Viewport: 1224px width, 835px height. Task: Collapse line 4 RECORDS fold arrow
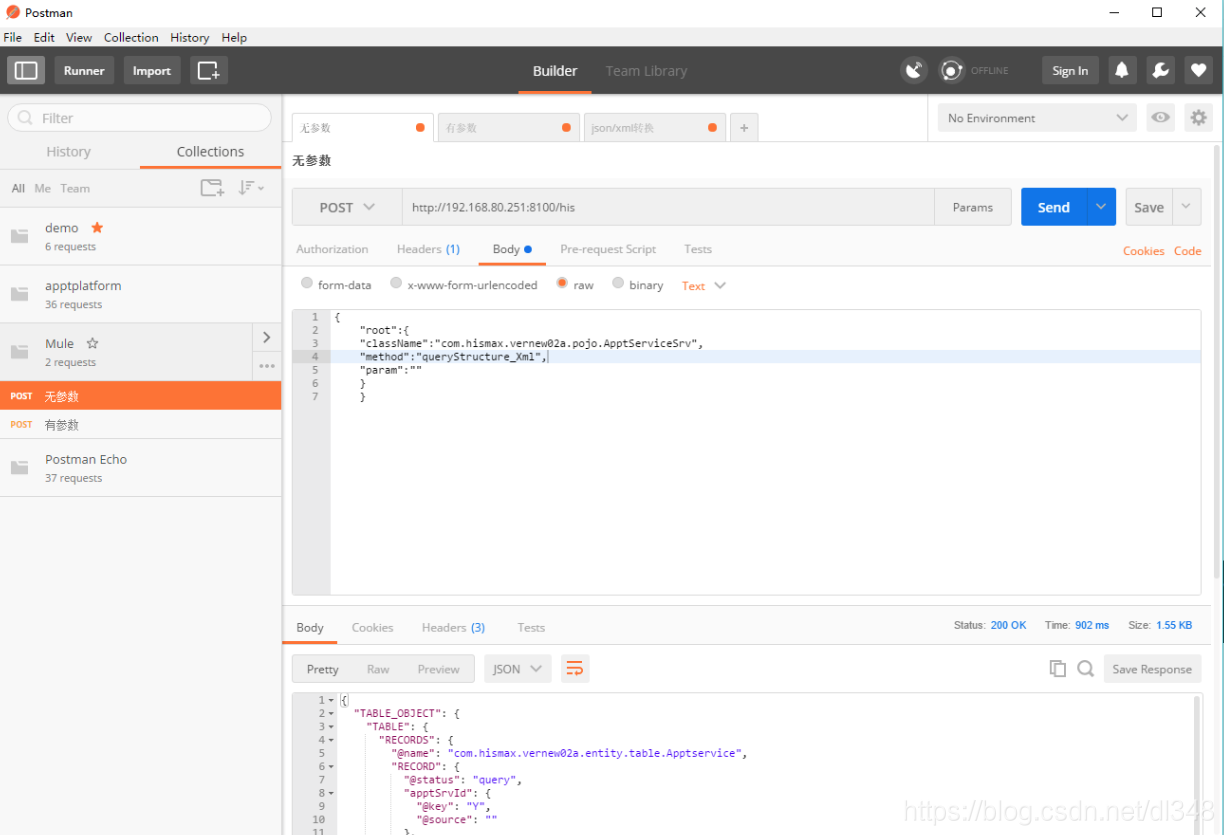pos(331,740)
